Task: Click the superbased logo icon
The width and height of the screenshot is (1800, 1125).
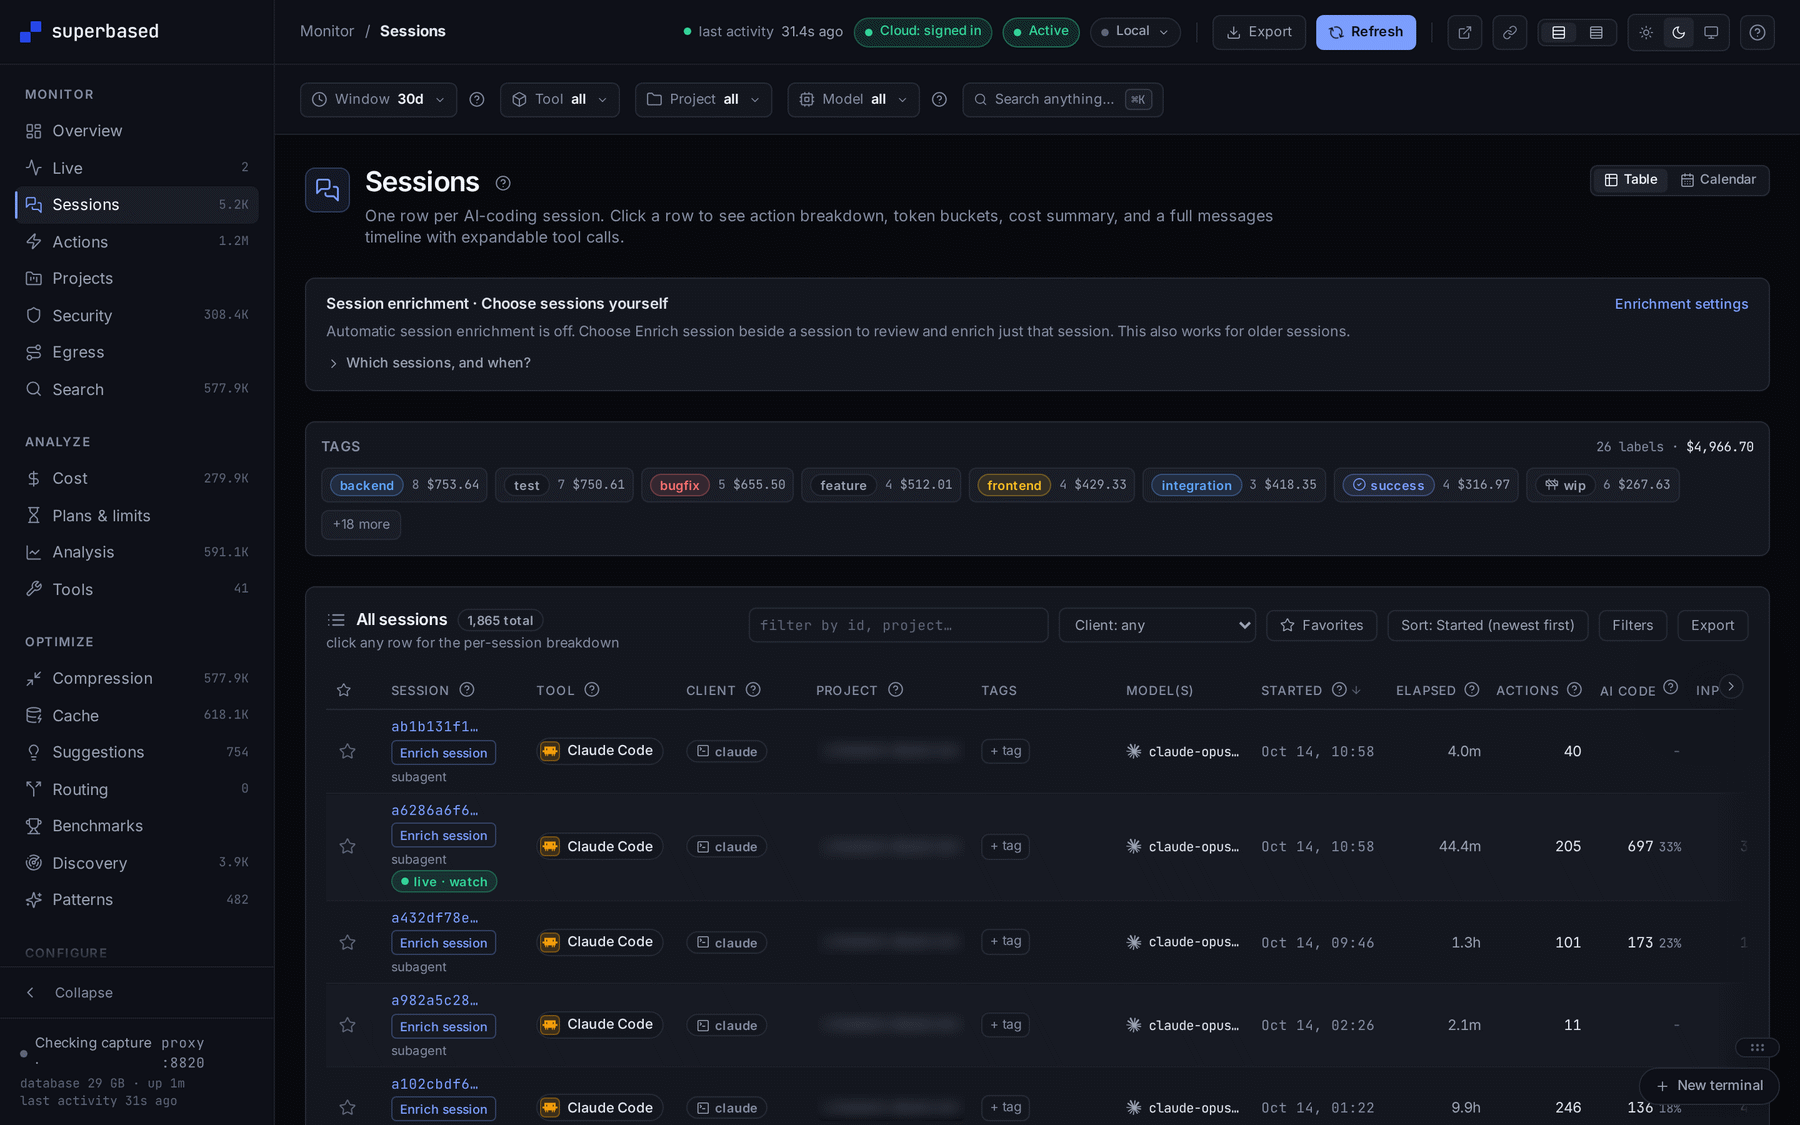Action: (31, 32)
